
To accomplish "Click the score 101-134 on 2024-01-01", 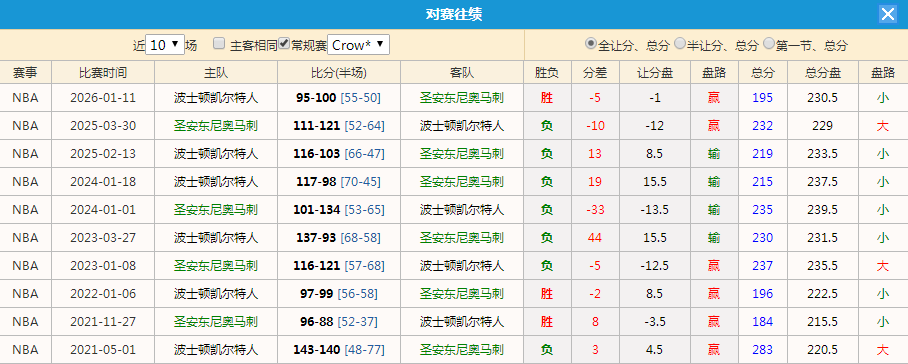I will [316, 209].
